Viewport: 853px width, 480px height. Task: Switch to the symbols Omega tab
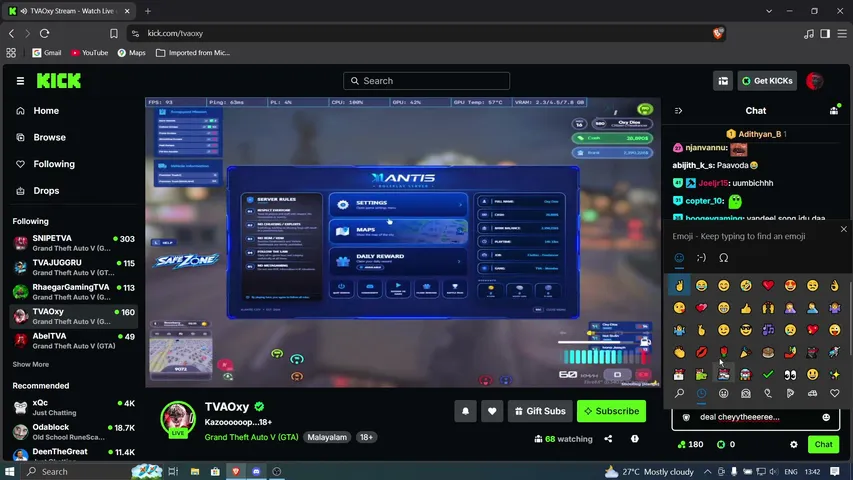(x=724, y=257)
